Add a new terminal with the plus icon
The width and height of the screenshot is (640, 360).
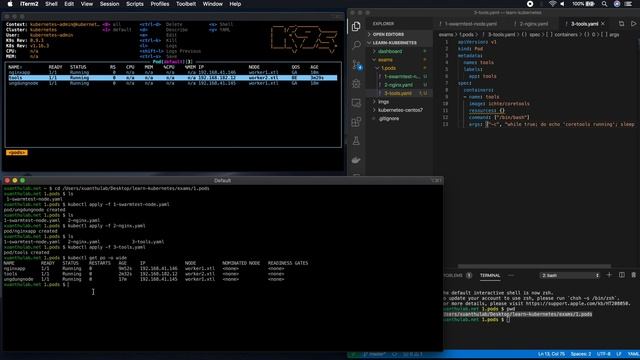(609, 275)
